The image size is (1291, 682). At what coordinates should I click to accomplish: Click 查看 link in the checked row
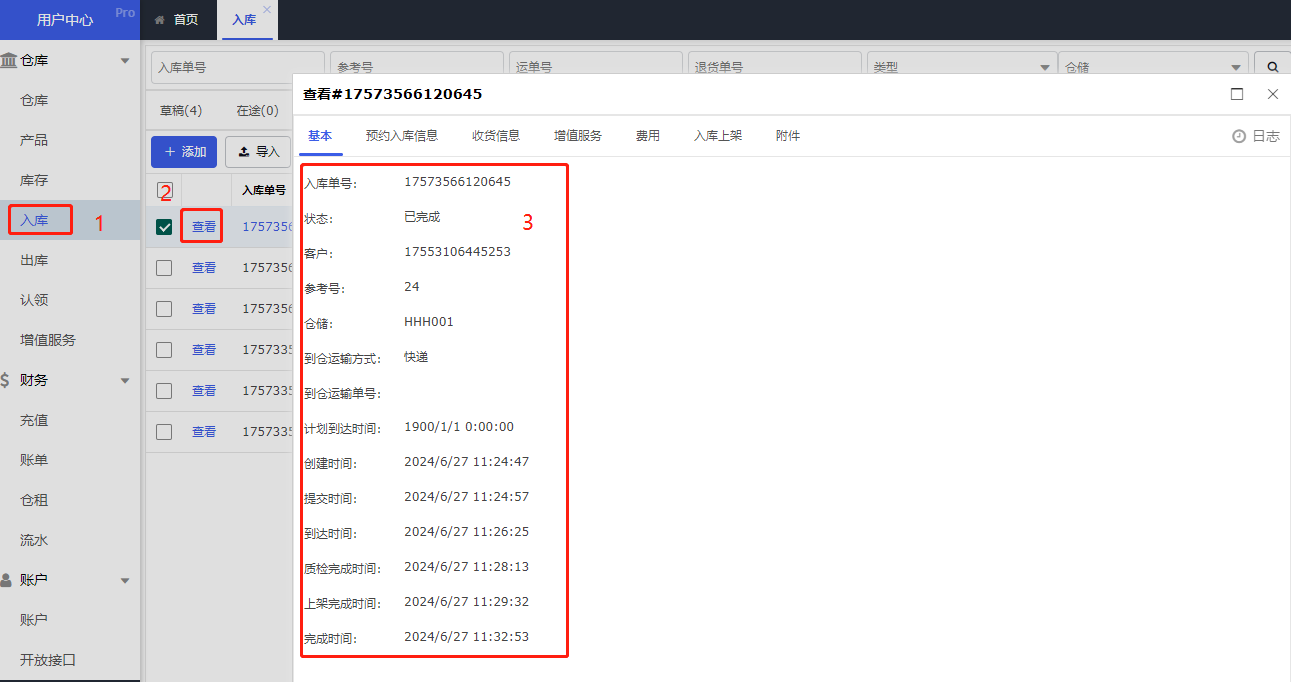click(204, 227)
